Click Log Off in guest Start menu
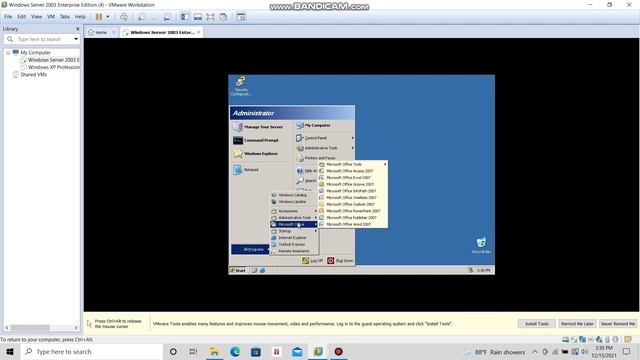640x360 pixels. click(312, 260)
